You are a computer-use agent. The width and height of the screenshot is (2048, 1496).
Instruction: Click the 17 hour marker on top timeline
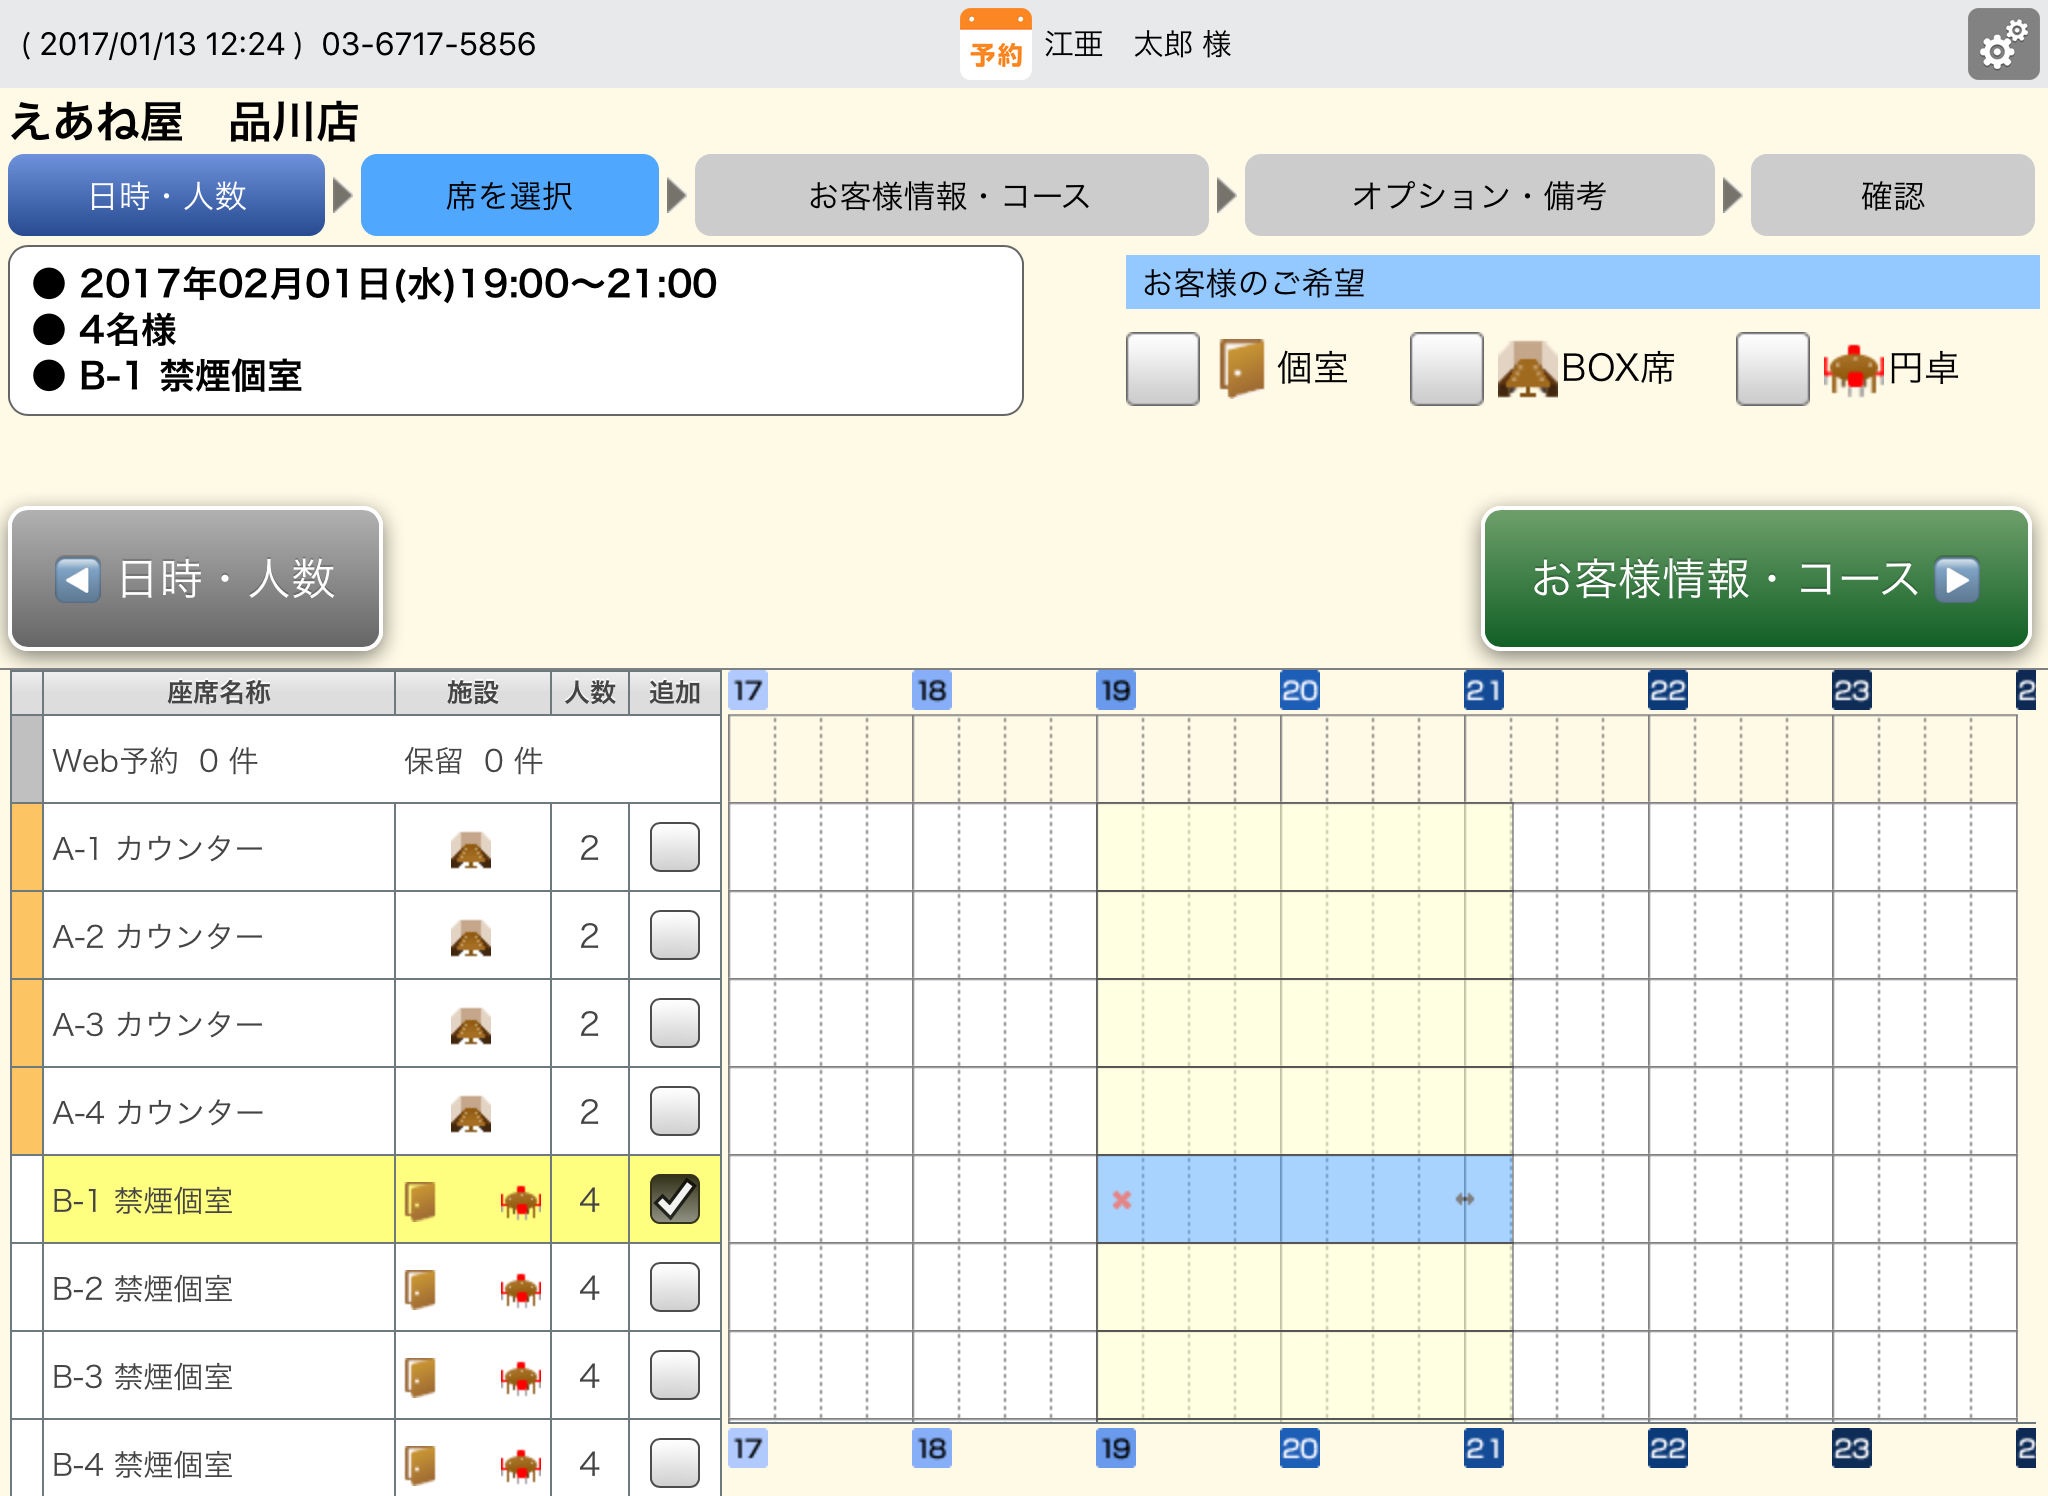click(747, 690)
